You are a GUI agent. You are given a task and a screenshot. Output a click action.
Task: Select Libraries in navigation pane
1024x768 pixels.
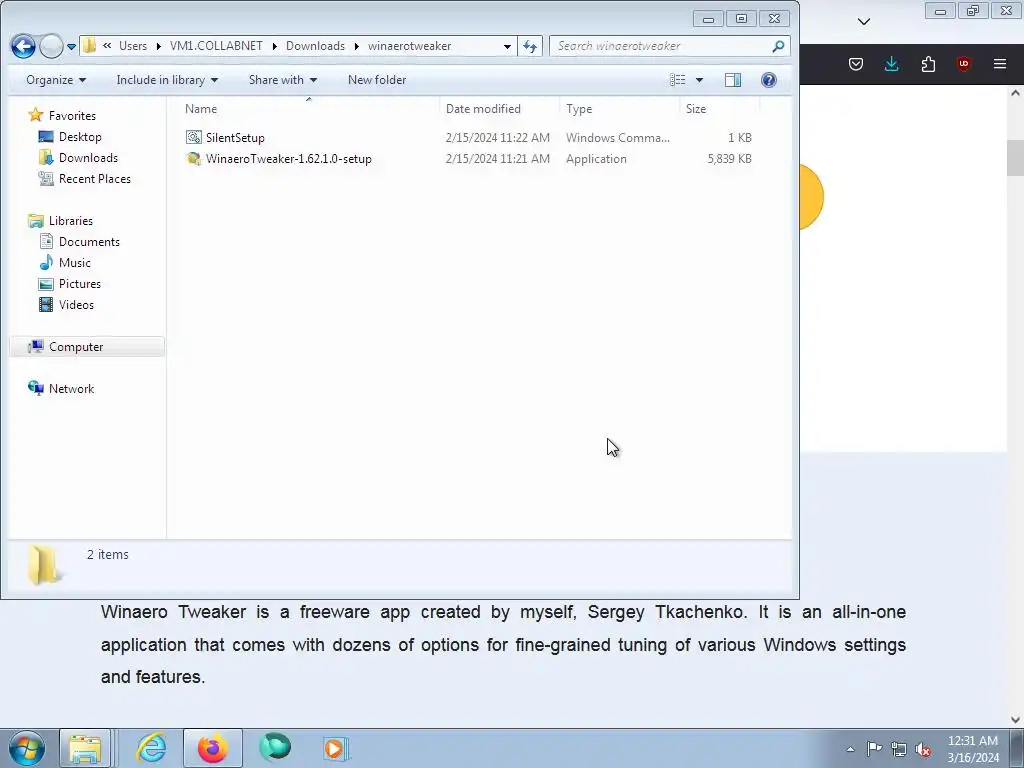click(x=71, y=221)
